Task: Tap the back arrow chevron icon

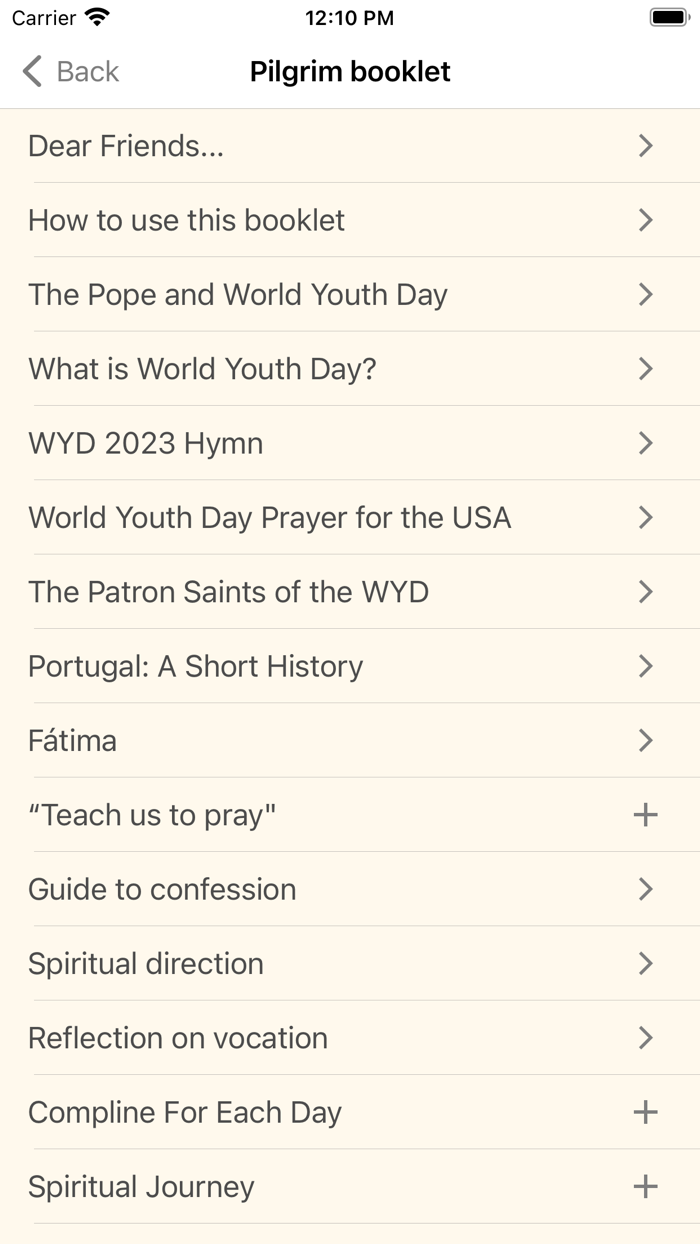Action: (x=30, y=71)
